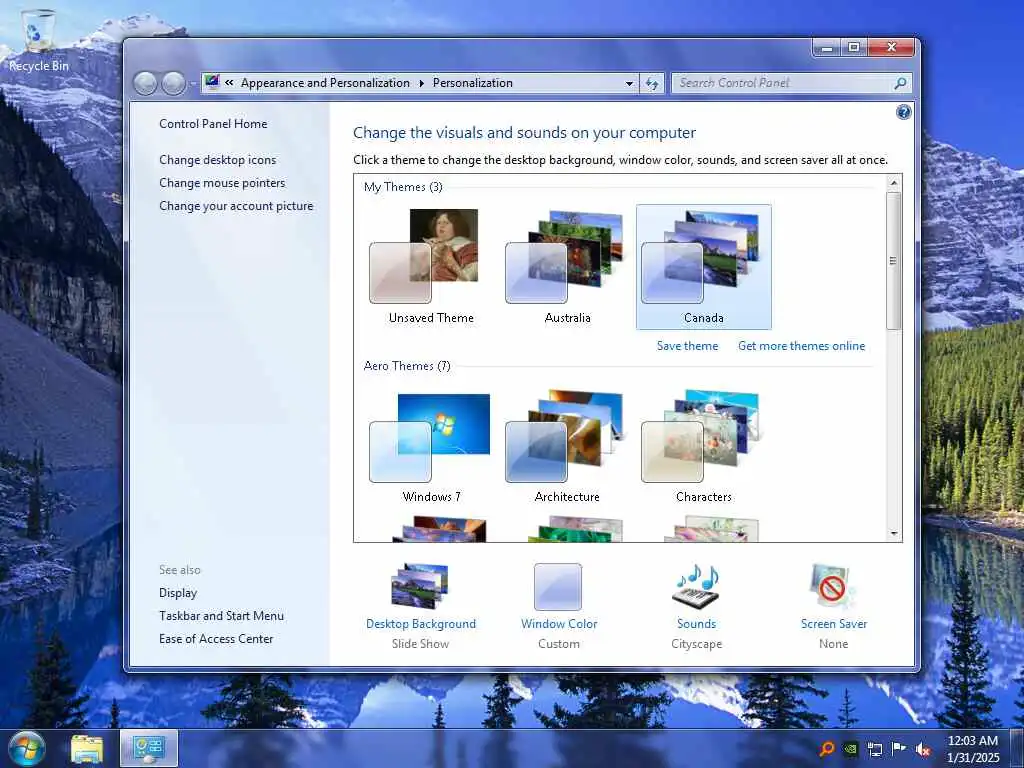The image size is (1024, 768).
Task: Select the Australia theme
Action: [567, 266]
